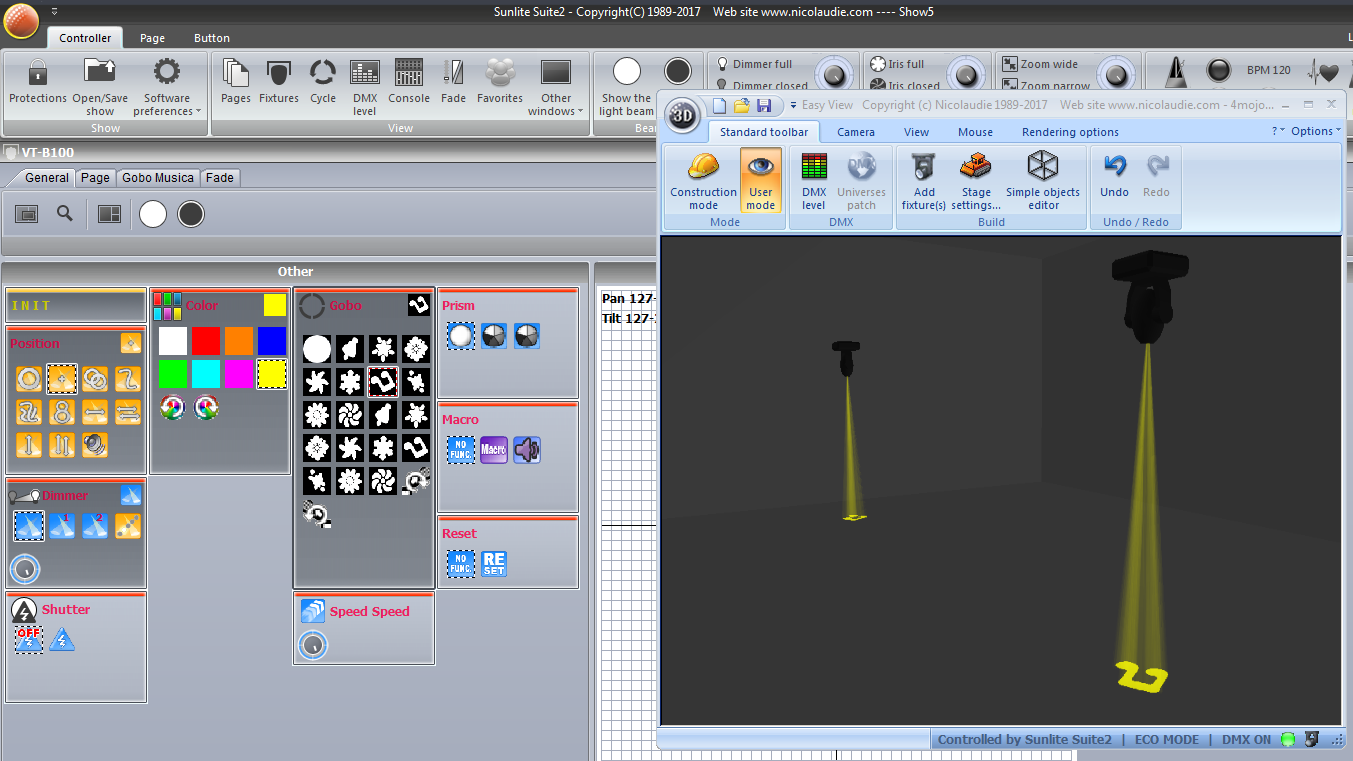
Task: Open the Protections lock in the ribbon
Action: click(x=38, y=81)
